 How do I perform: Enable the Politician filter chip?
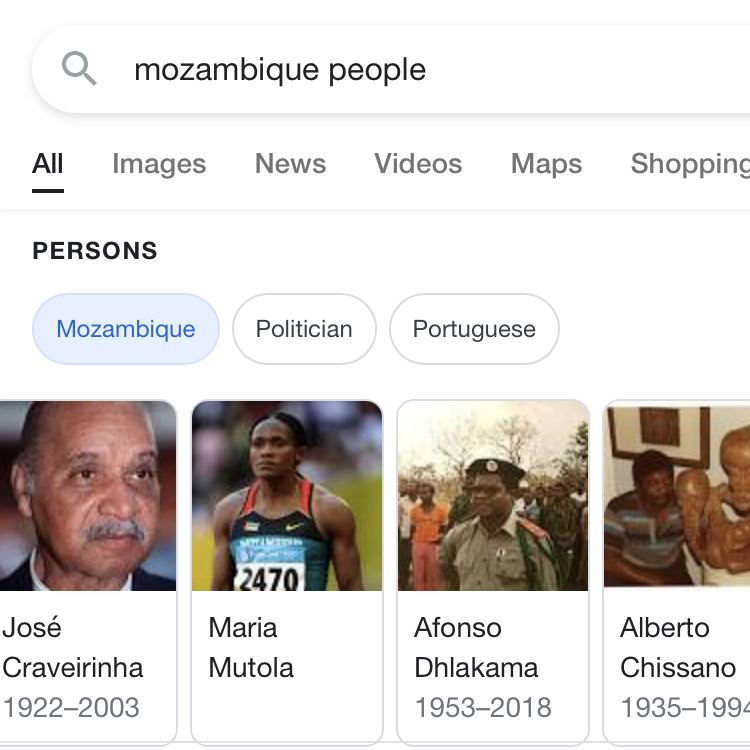[304, 329]
